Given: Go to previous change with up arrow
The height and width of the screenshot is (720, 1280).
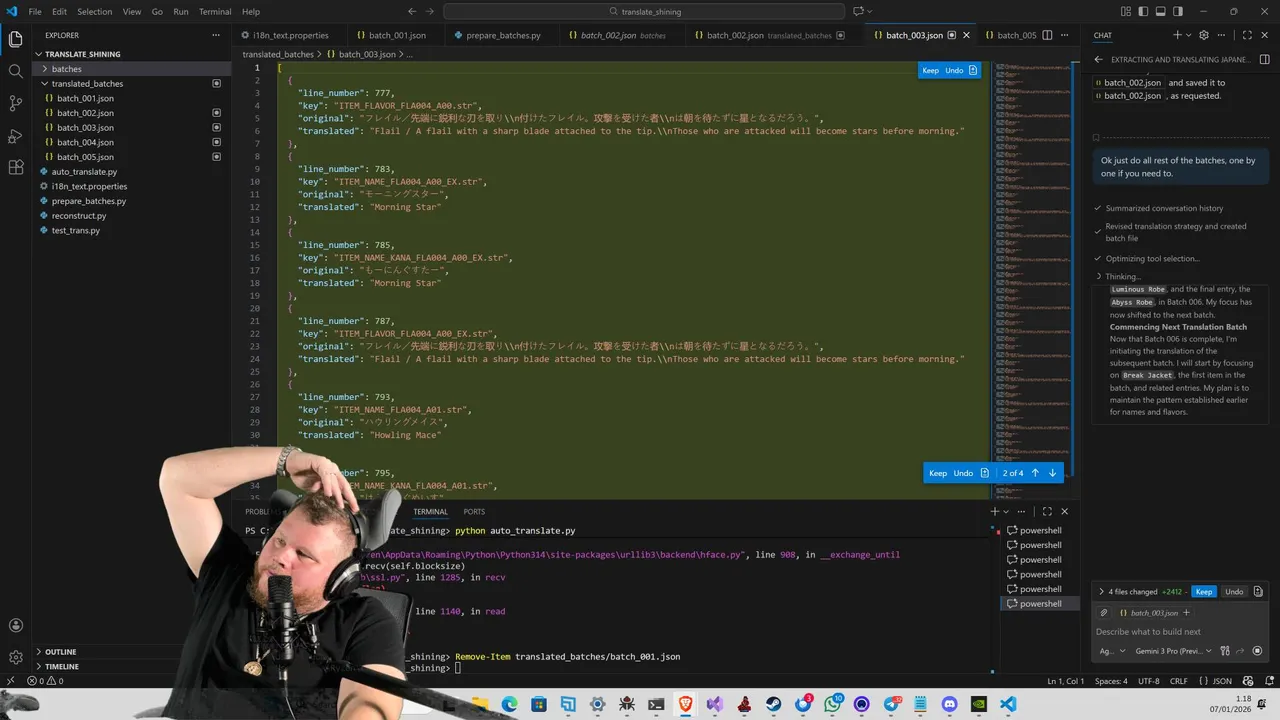Looking at the screenshot, I should click(x=1035, y=473).
